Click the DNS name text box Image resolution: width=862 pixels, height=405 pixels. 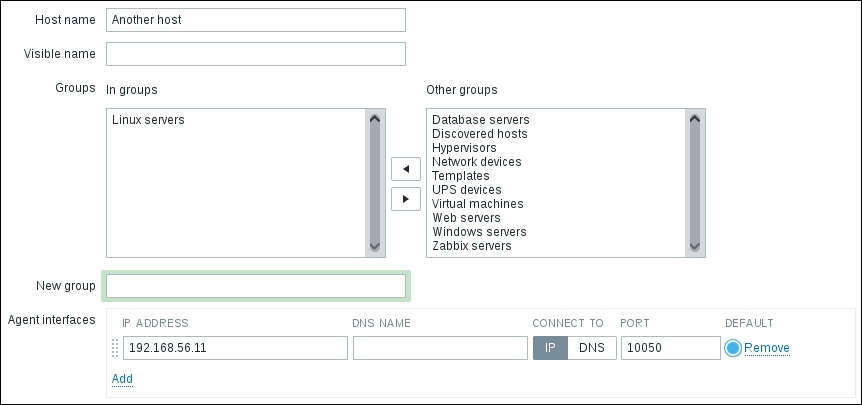point(440,348)
